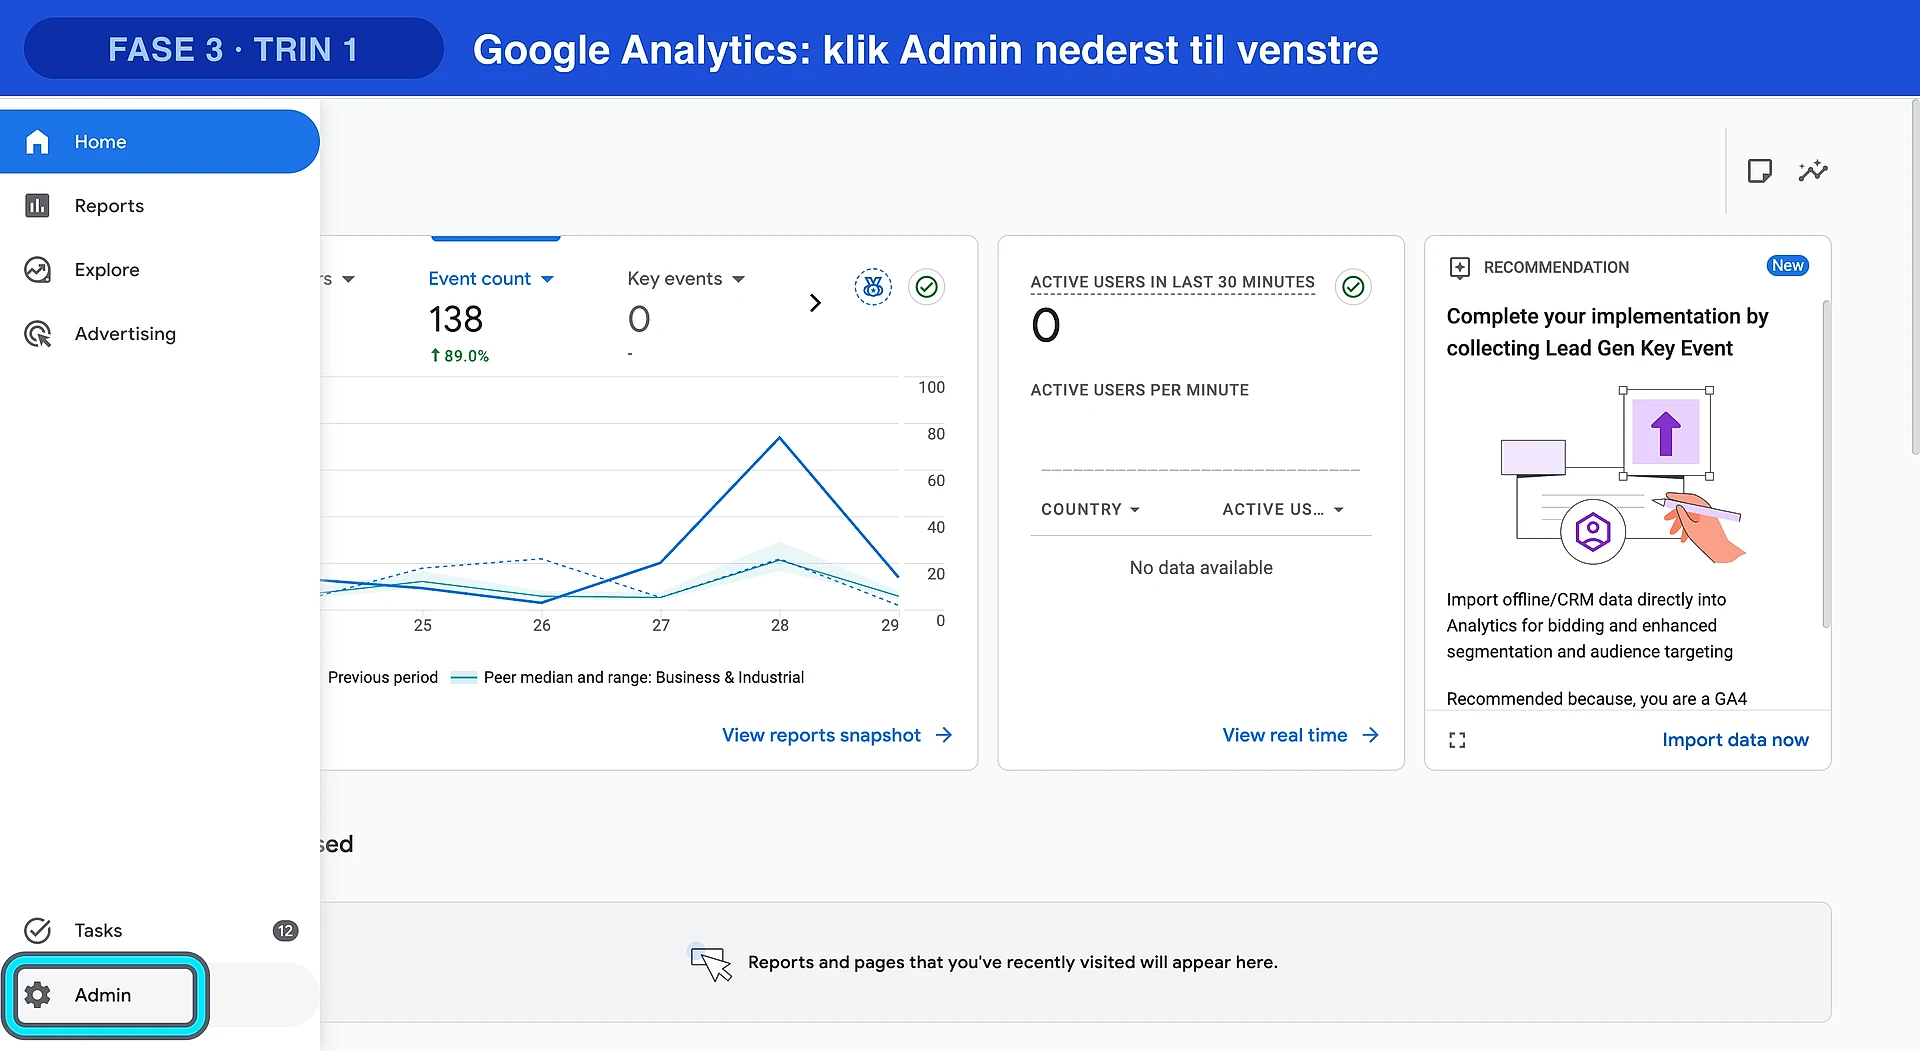The height and width of the screenshot is (1051, 1920).
Task: Expand the recommendation card fullscreen icon
Action: pyautogui.click(x=1457, y=740)
